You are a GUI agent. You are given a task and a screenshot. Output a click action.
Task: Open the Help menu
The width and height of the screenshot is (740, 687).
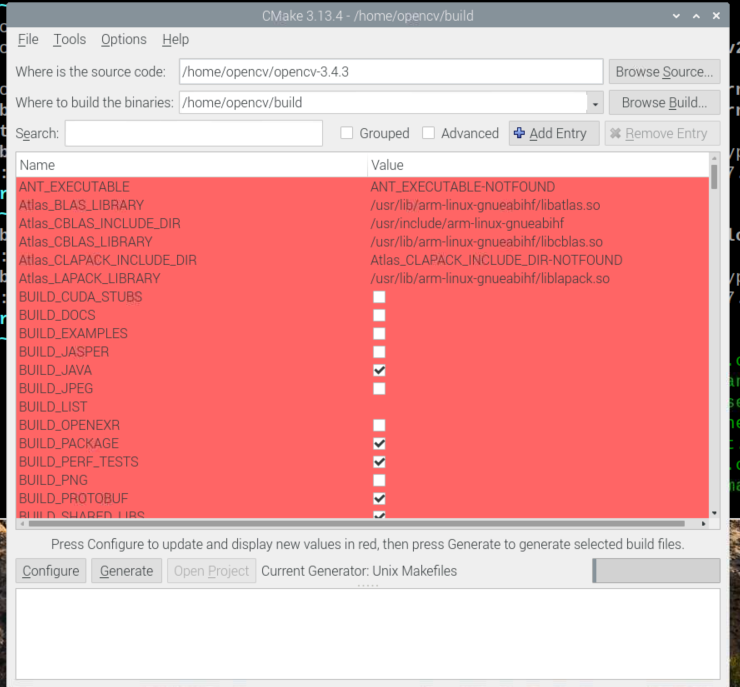(x=176, y=39)
